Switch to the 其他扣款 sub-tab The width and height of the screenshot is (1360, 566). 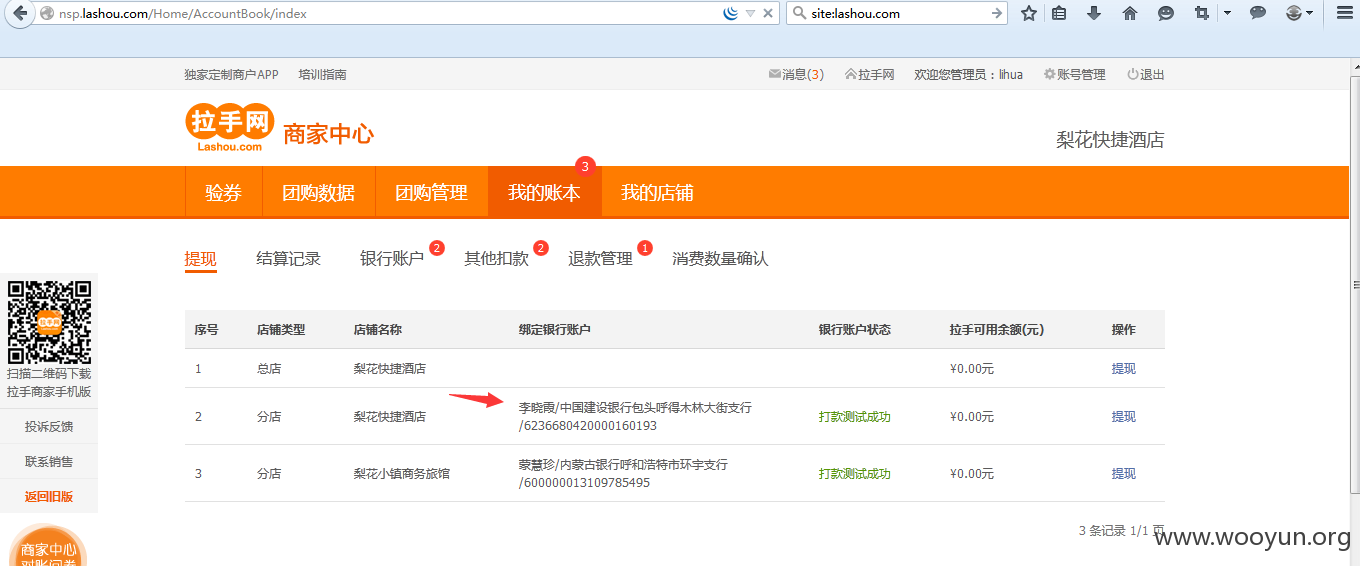(x=496, y=259)
